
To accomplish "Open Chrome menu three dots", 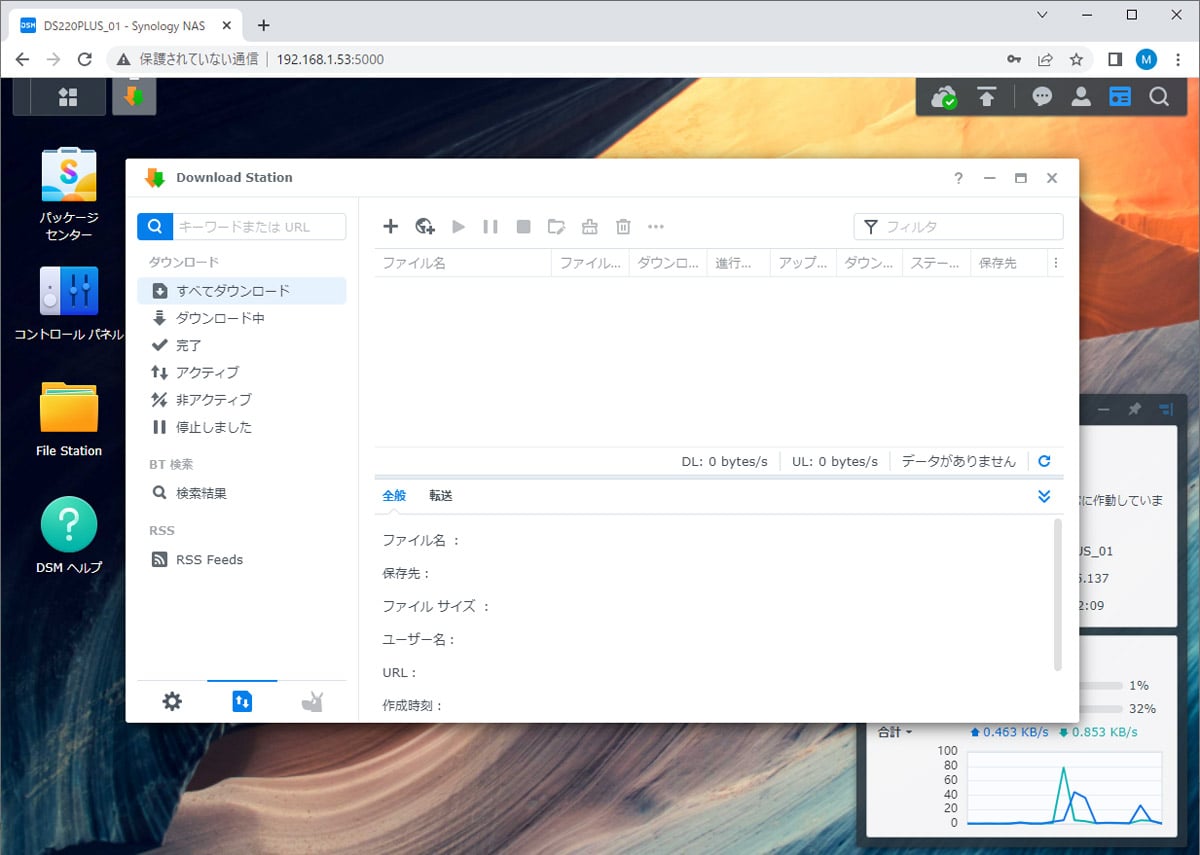I will click(1178, 59).
